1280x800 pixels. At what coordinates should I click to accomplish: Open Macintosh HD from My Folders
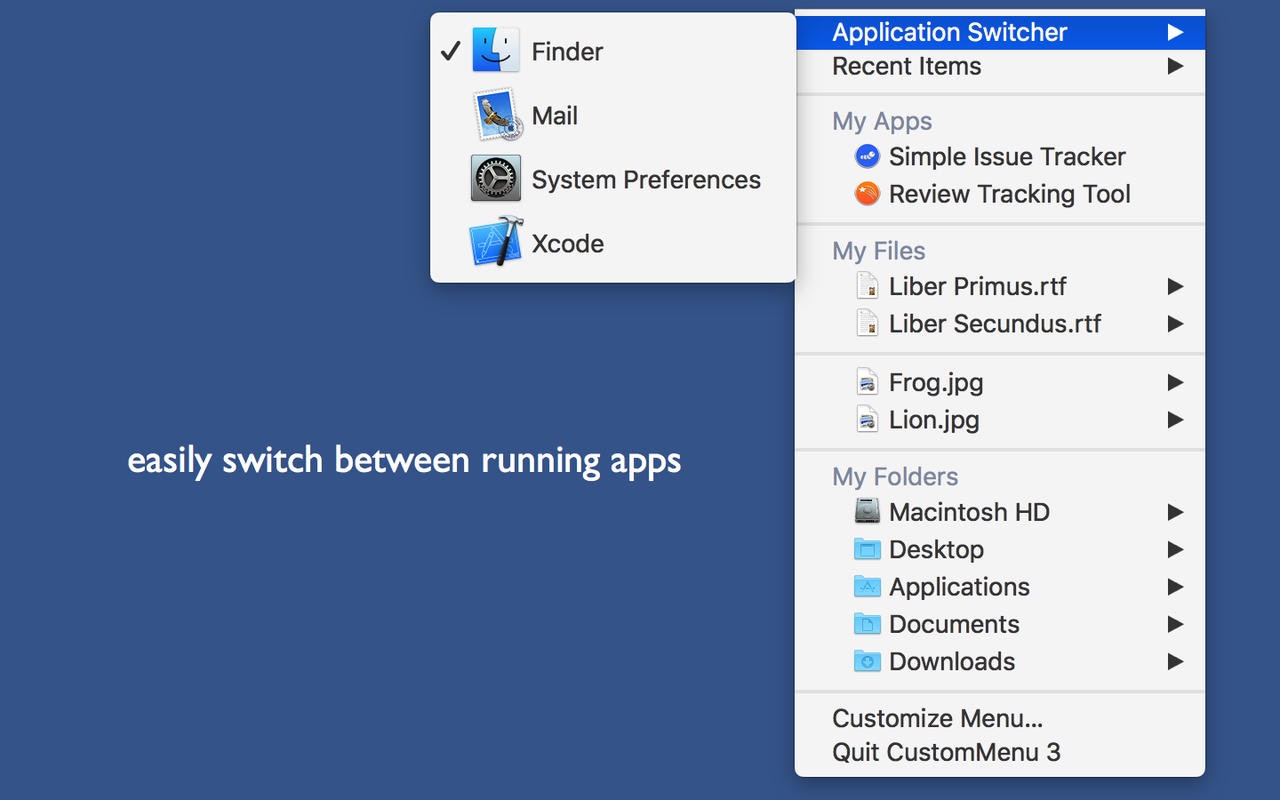1000,512
